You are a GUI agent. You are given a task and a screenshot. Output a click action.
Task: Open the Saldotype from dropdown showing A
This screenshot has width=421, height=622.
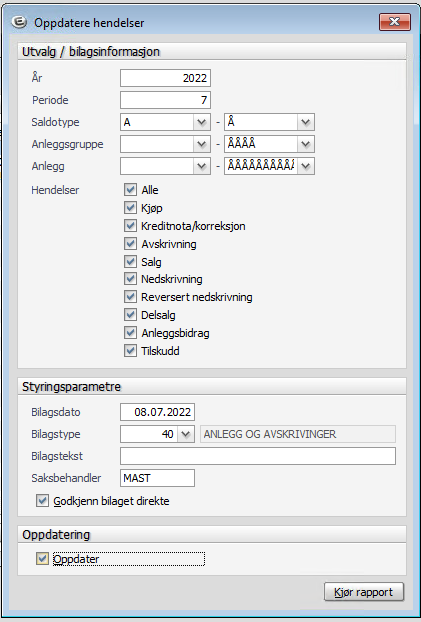202,122
